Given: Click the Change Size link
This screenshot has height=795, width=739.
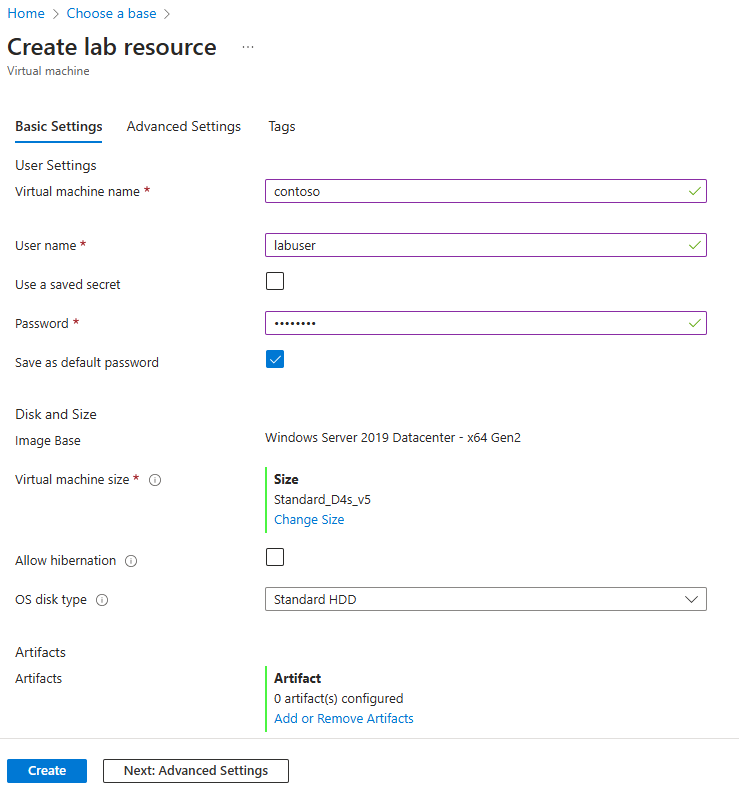Looking at the screenshot, I should pos(309,520).
